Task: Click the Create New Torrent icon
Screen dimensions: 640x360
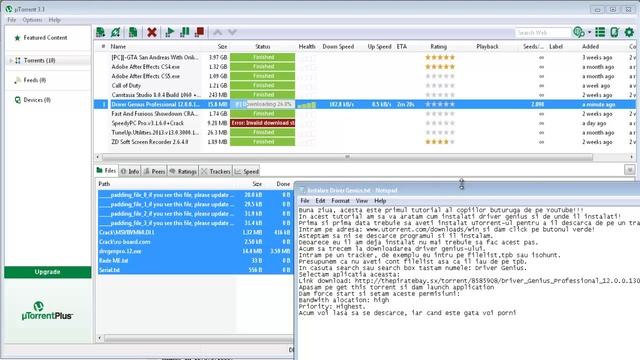Action: coord(133,32)
